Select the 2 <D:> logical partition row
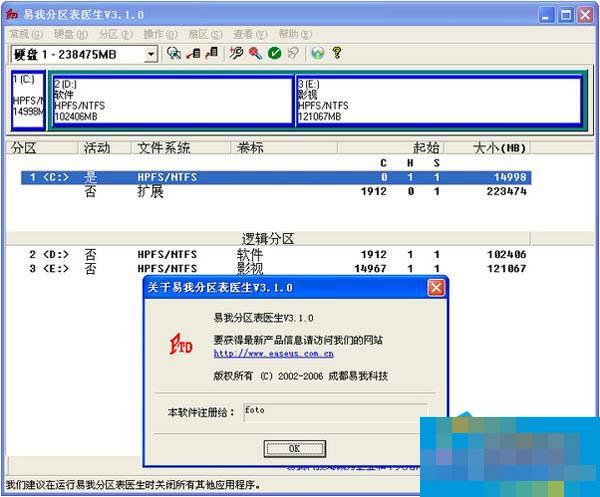 coord(276,254)
